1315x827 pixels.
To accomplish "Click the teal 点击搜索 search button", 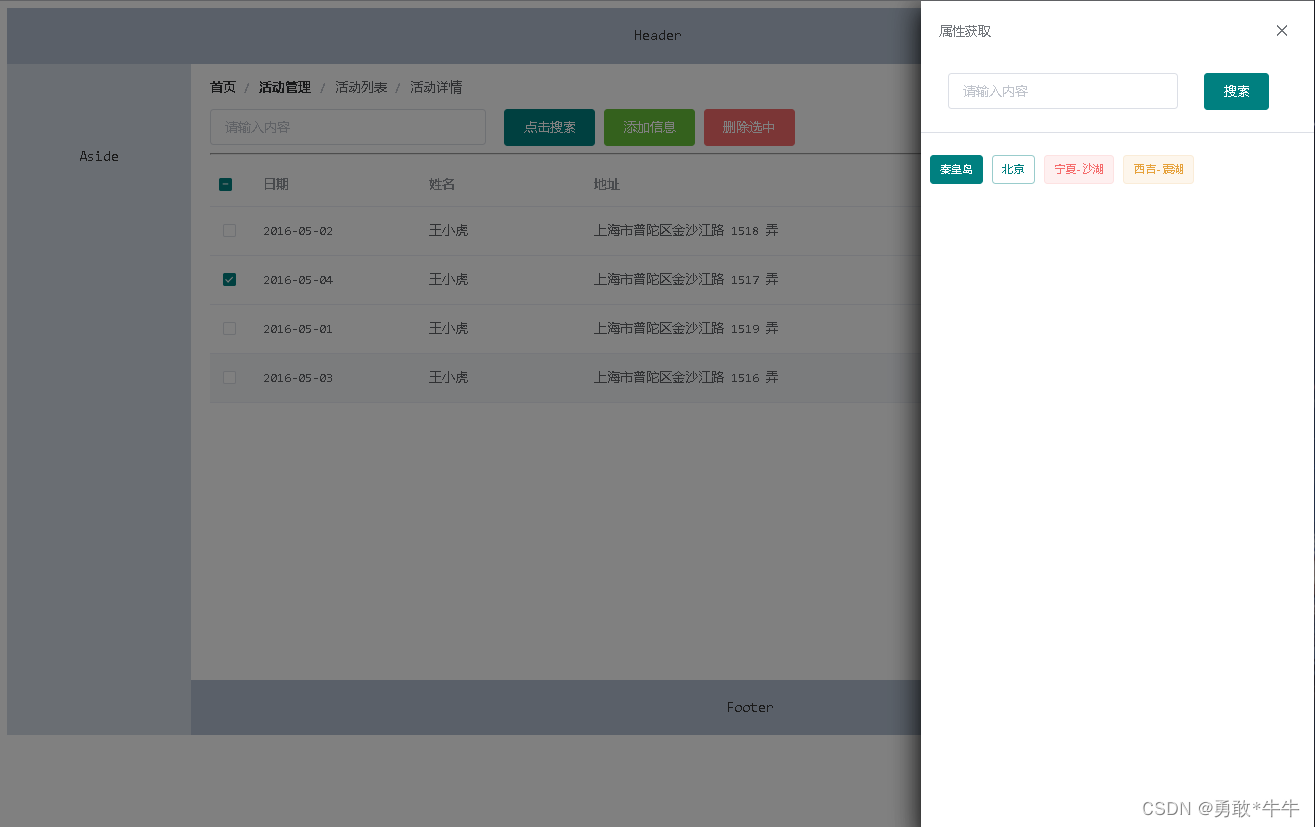I will coord(548,127).
